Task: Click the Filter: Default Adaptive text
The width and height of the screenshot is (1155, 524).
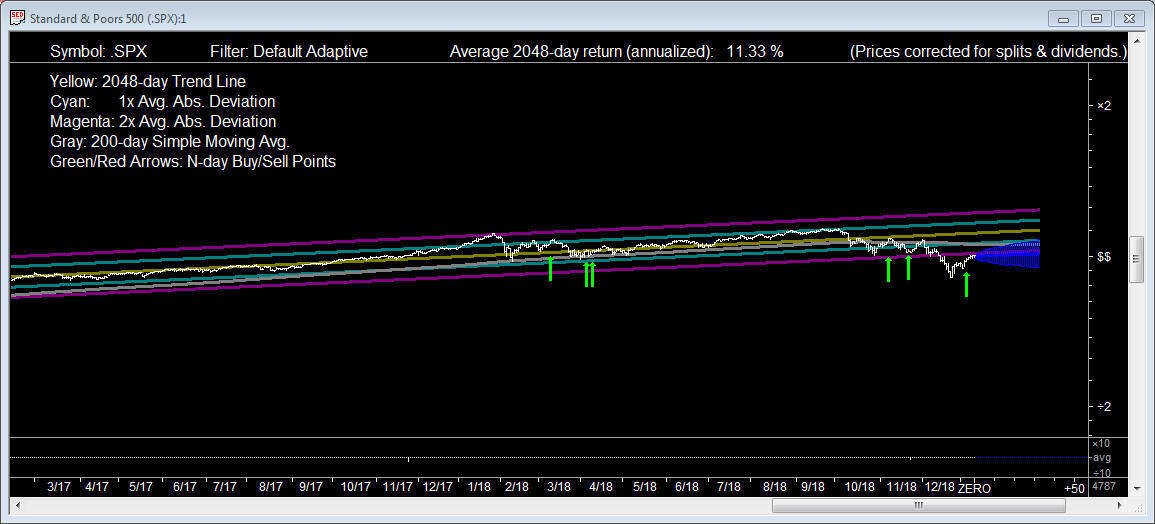Action: tap(289, 52)
